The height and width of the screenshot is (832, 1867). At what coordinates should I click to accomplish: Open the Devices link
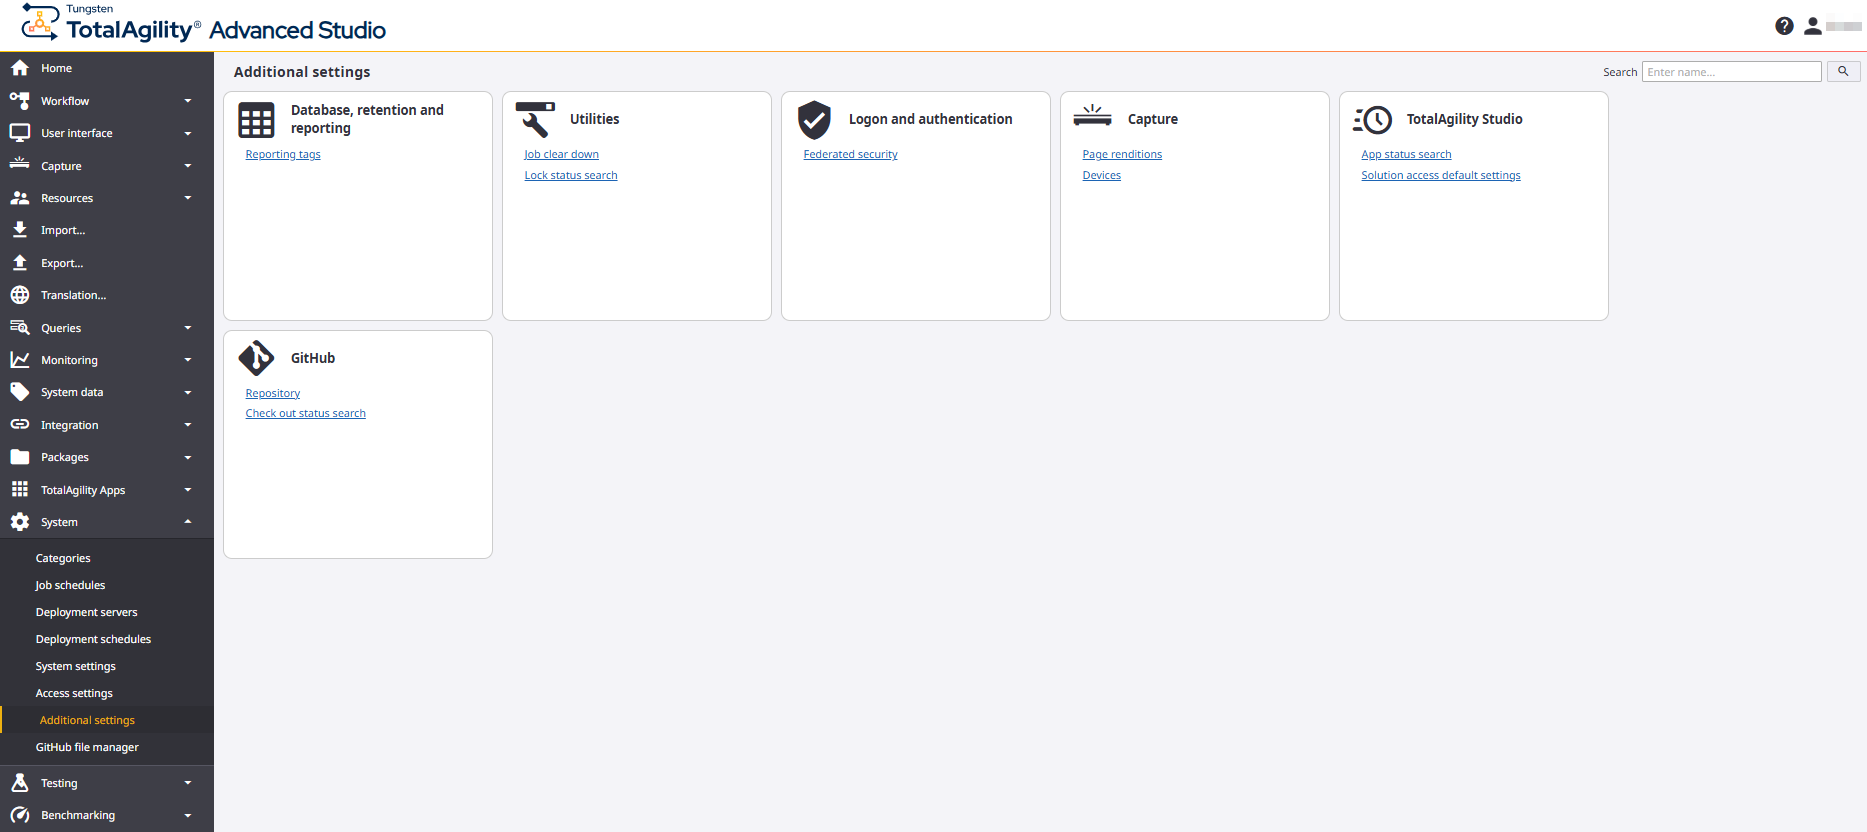(x=1101, y=175)
